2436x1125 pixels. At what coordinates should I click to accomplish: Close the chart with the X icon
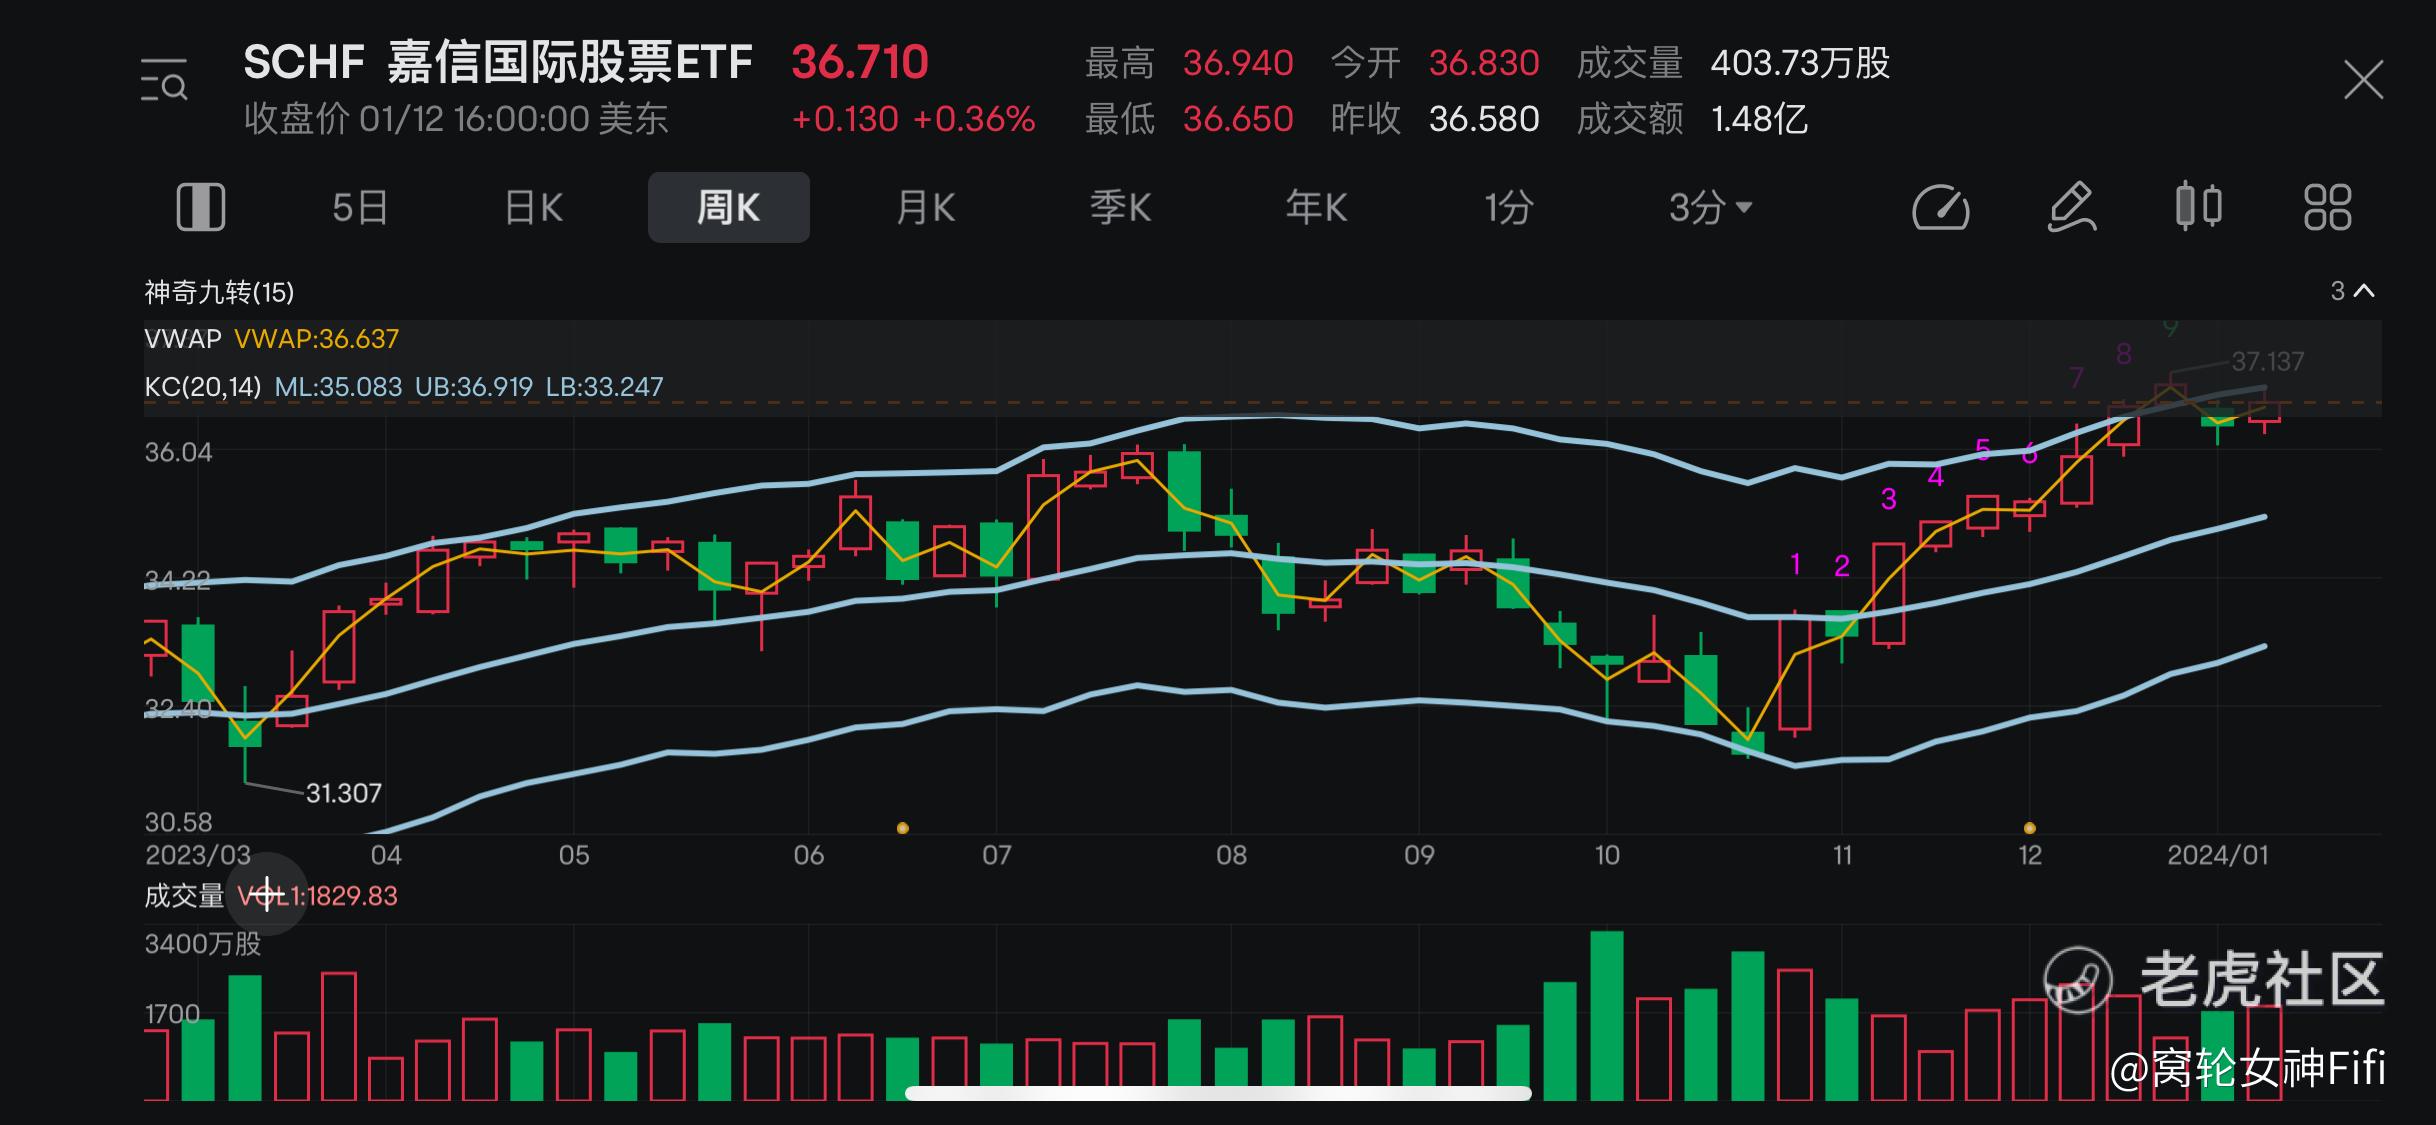[x=2363, y=80]
